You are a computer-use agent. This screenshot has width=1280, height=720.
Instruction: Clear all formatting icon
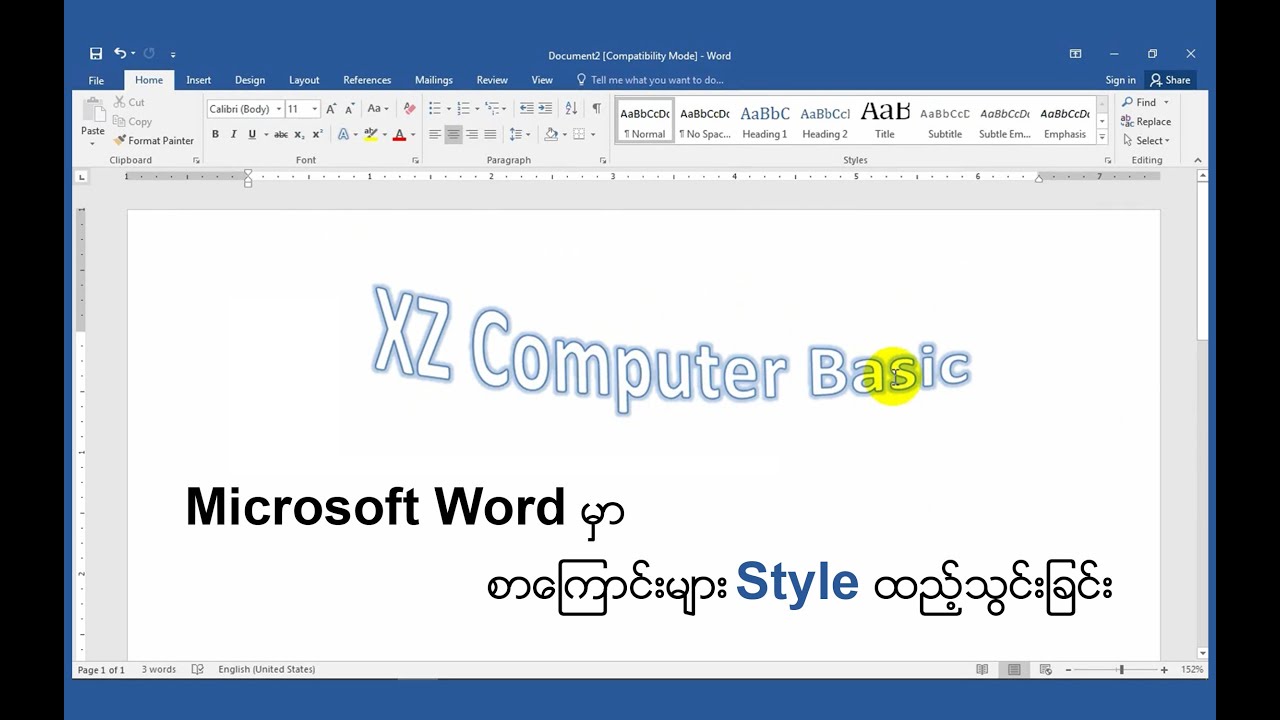[409, 109]
